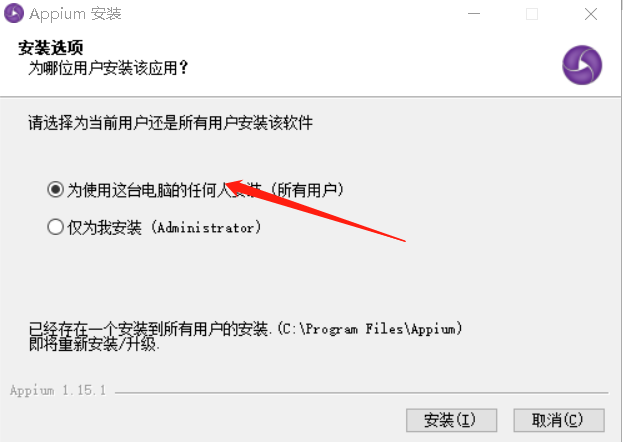Image resolution: width=623 pixels, height=442 pixels.
Task: Click the 取消(C) button
Action: 559,420
